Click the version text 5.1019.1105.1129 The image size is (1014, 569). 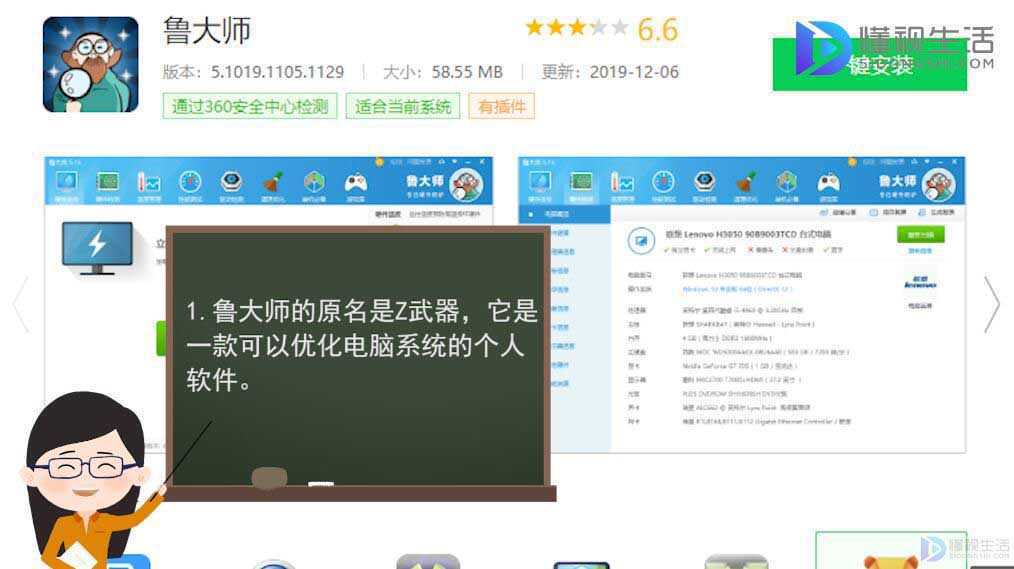[x=277, y=72]
